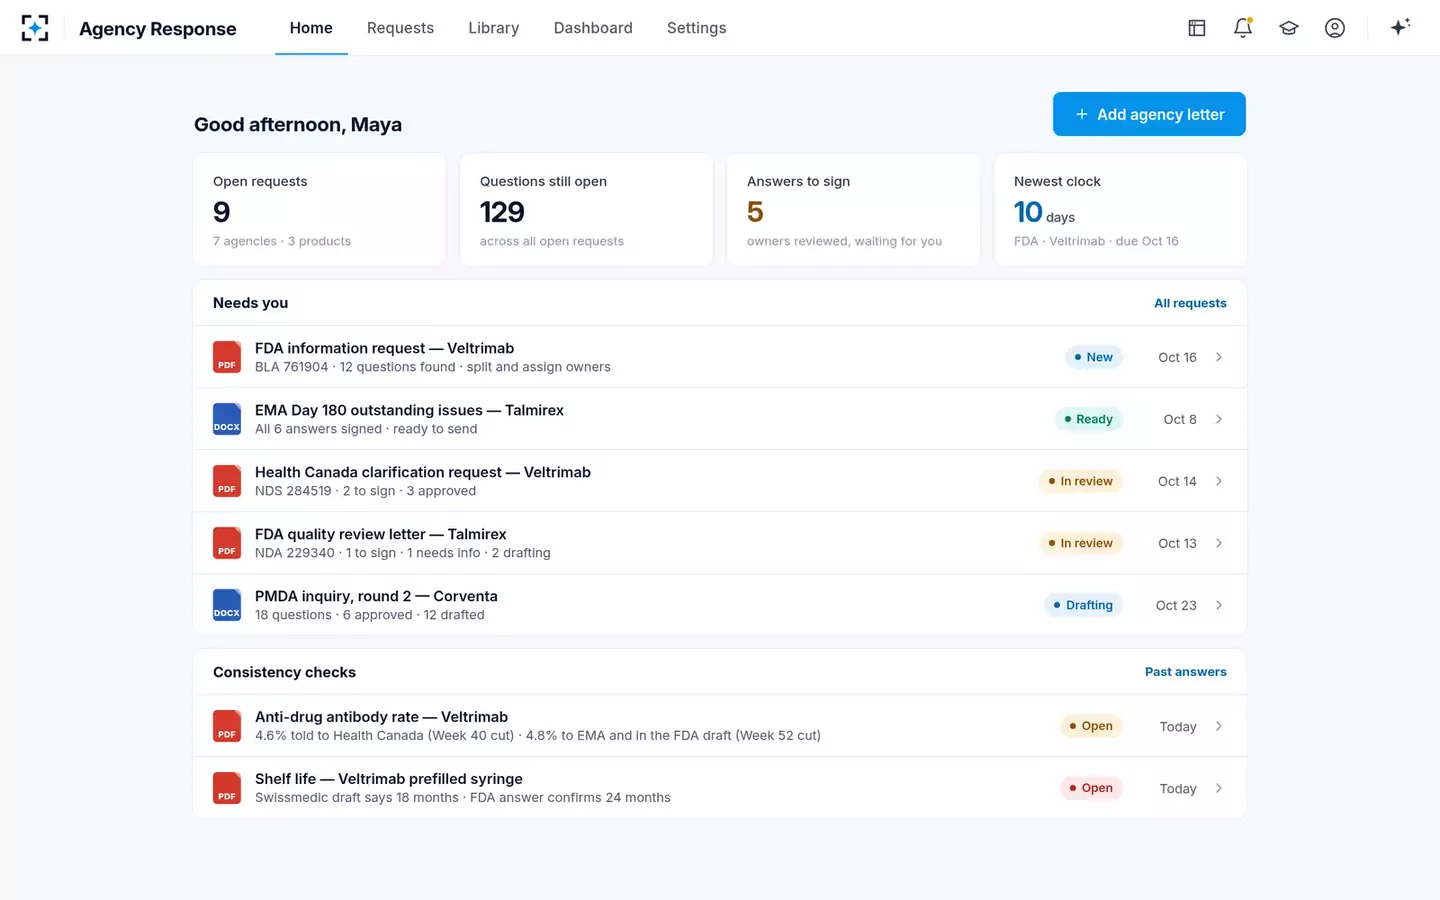Click the Drafting status badge
The height and width of the screenshot is (900, 1440).
coord(1084,605)
